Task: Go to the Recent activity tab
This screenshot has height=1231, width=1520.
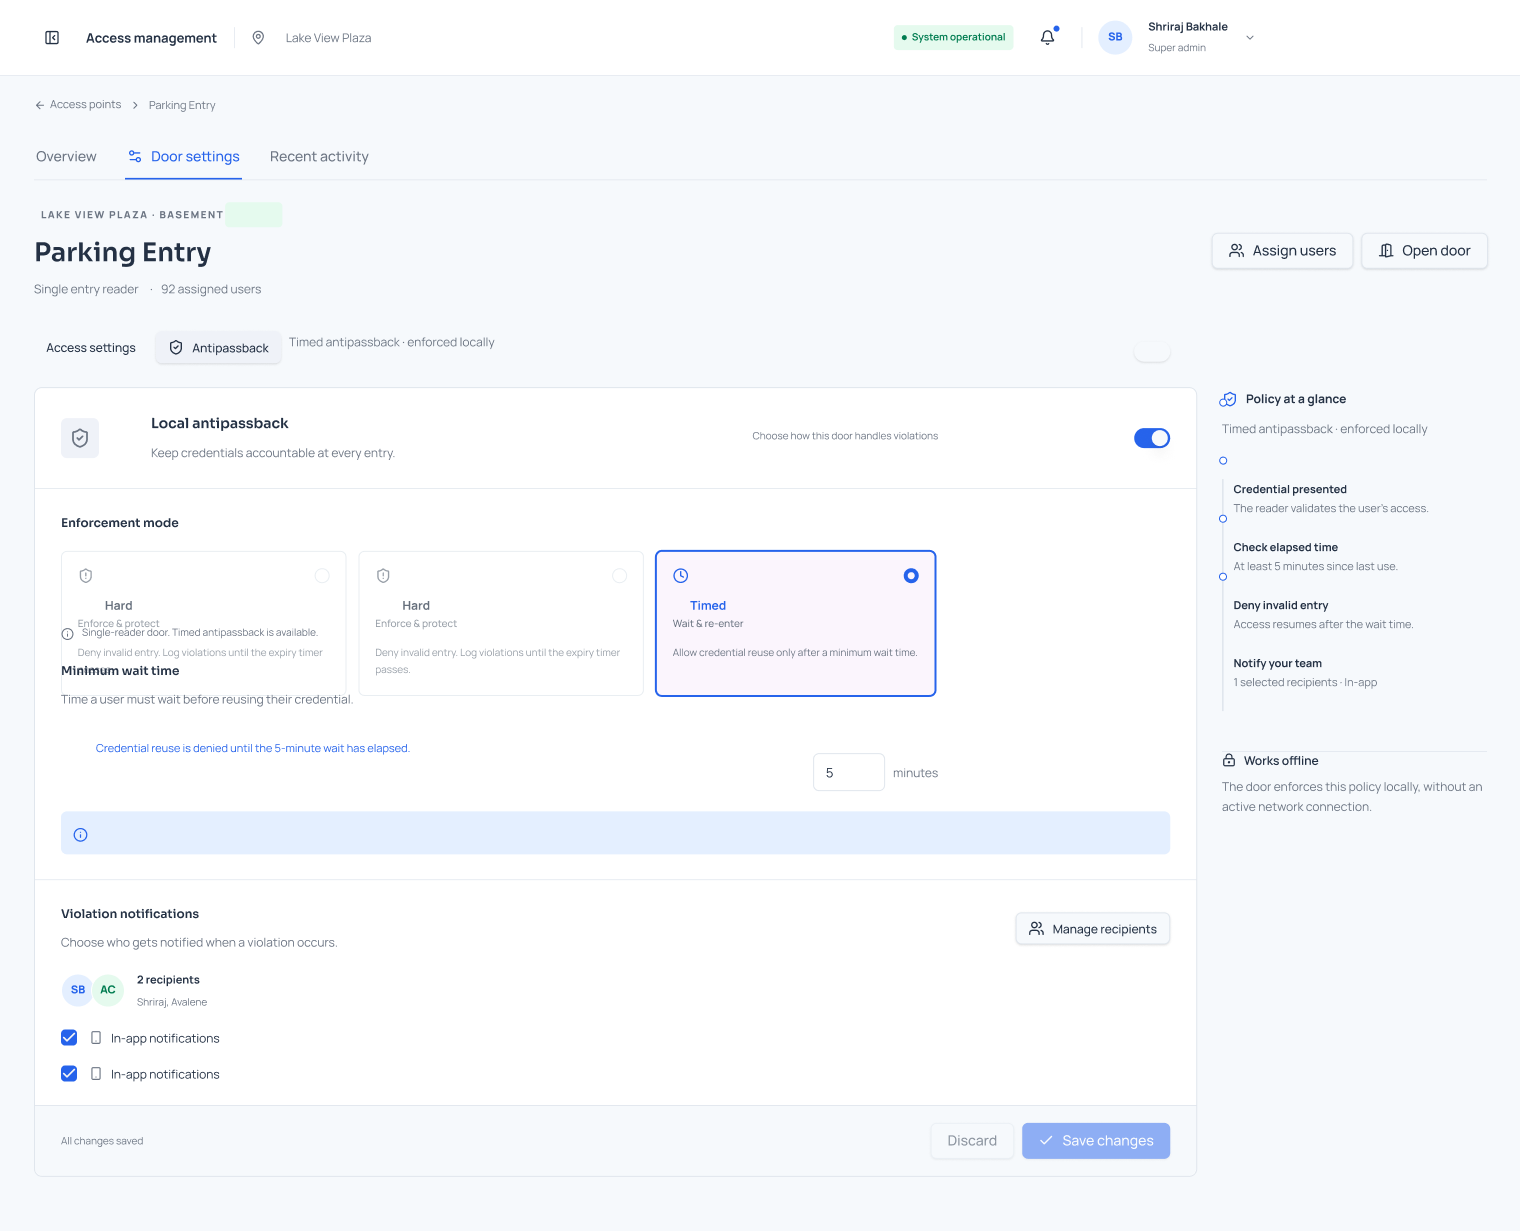Action: coord(319,157)
